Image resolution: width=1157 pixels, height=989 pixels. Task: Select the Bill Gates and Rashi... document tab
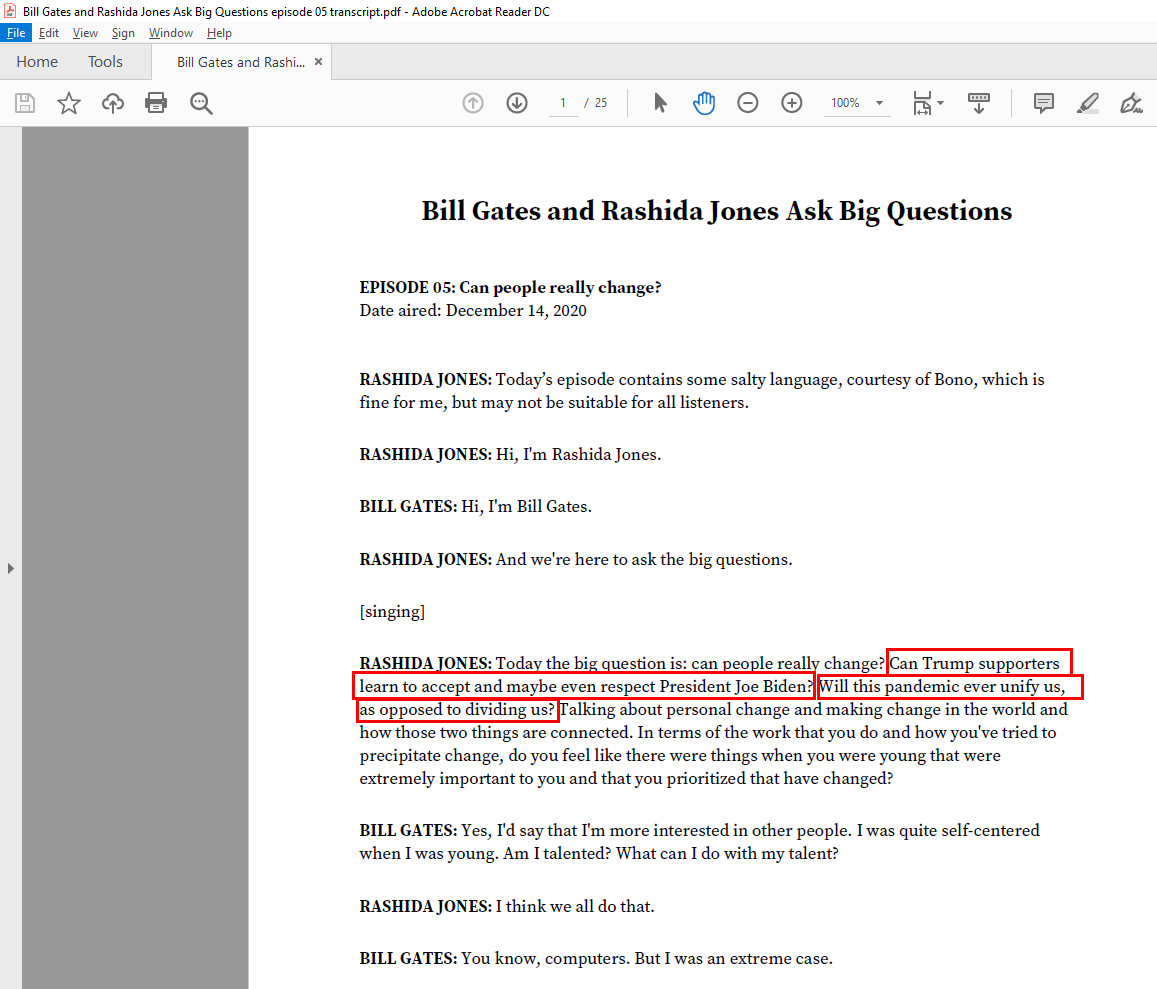click(241, 62)
